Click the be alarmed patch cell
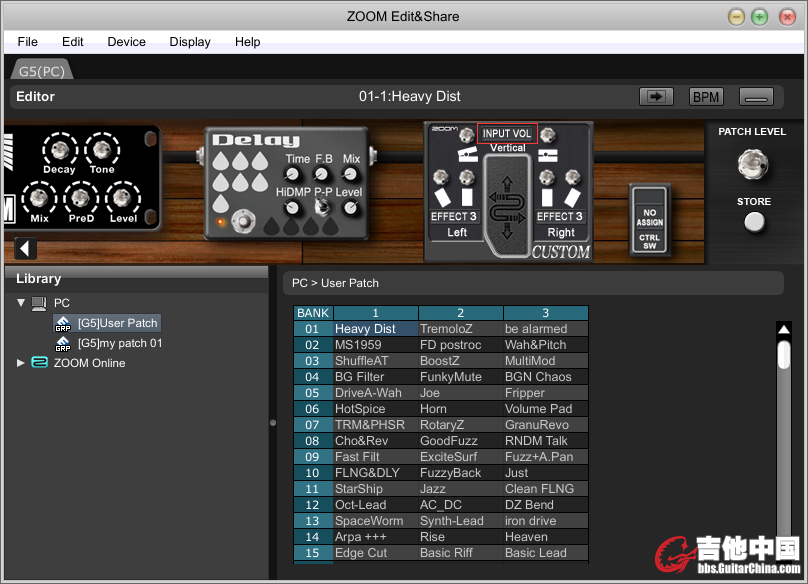 [546, 329]
